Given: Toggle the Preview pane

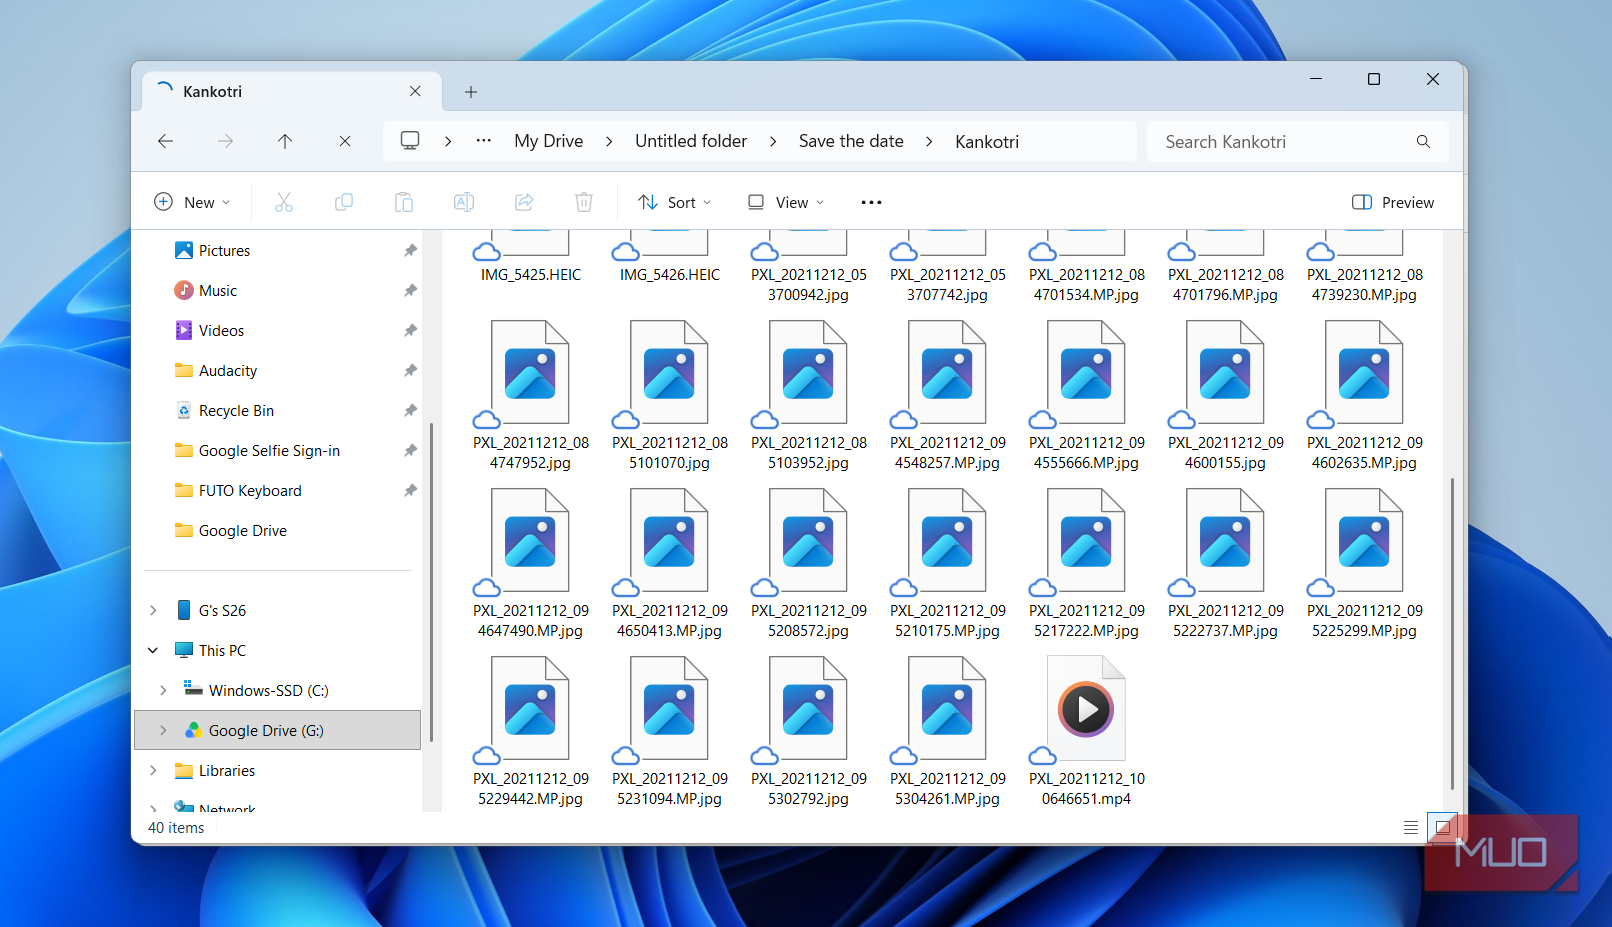Looking at the screenshot, I should point(1392,202).
